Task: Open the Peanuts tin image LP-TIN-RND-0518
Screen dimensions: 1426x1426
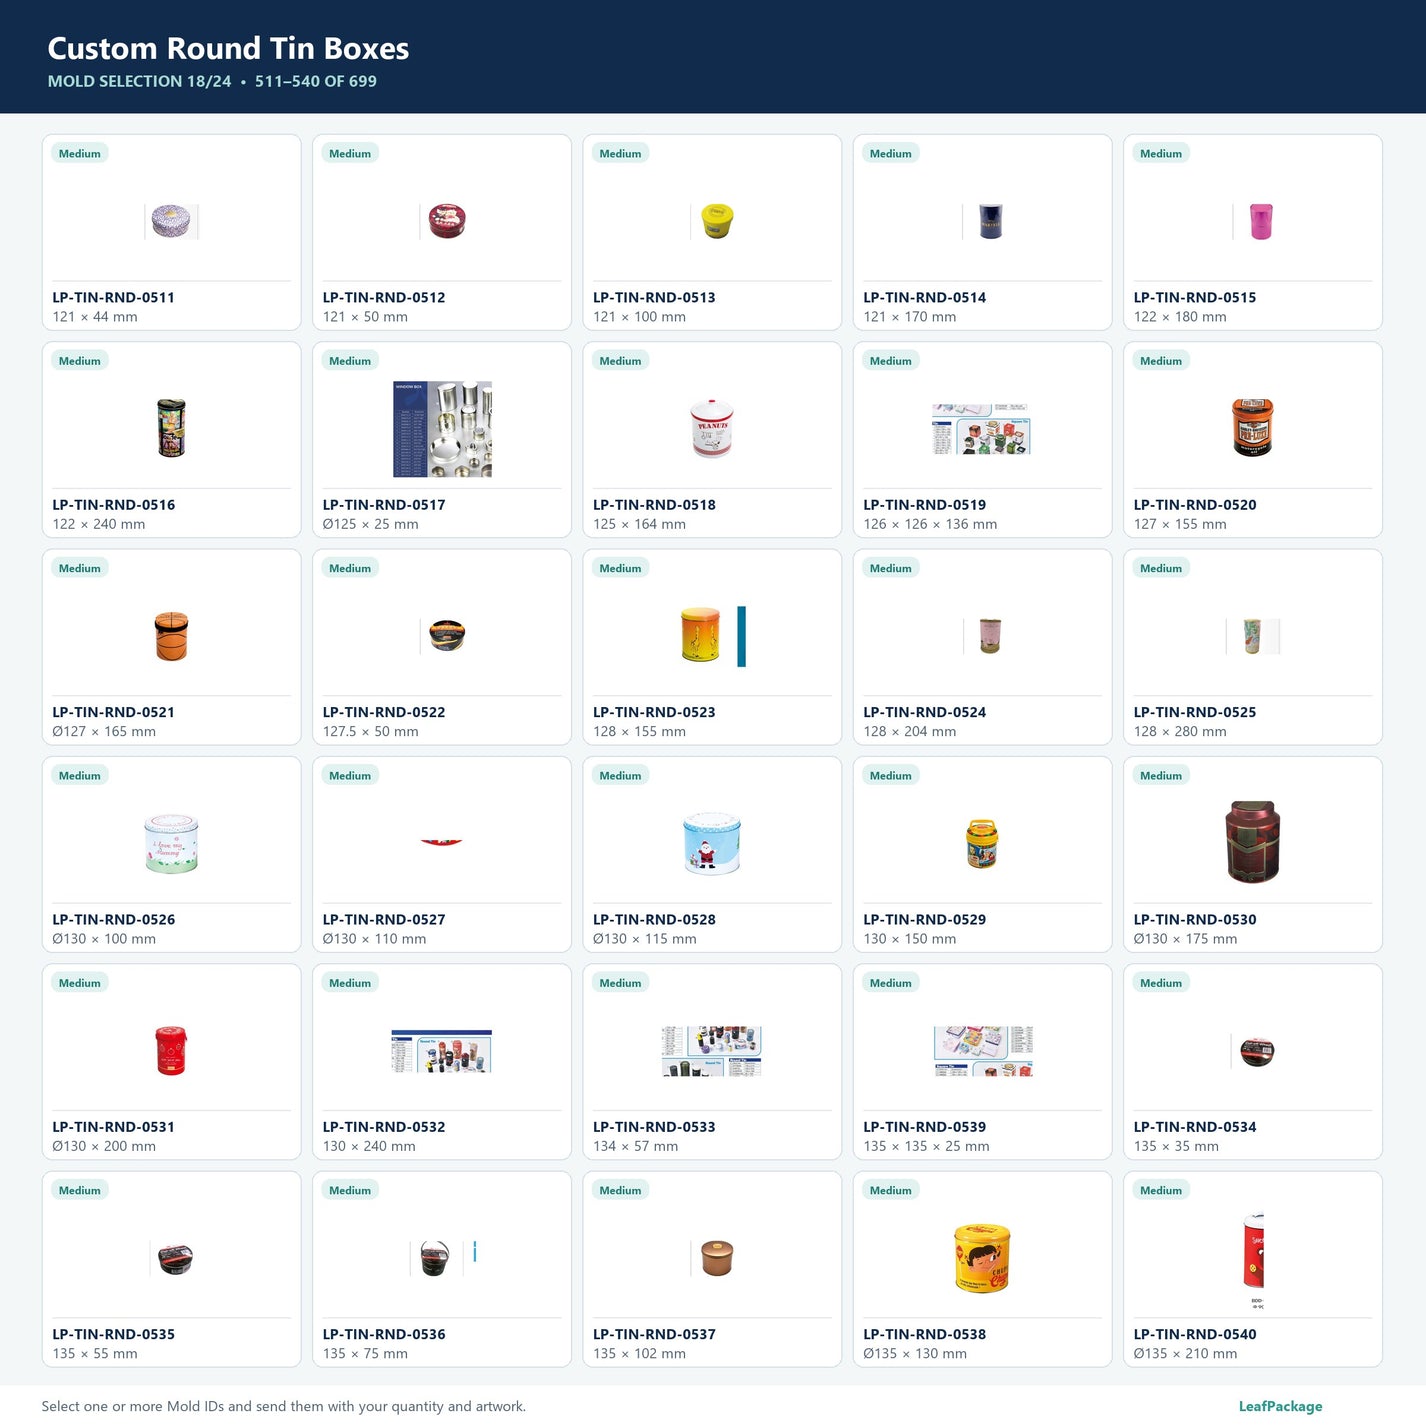Action: click(712, 429)
